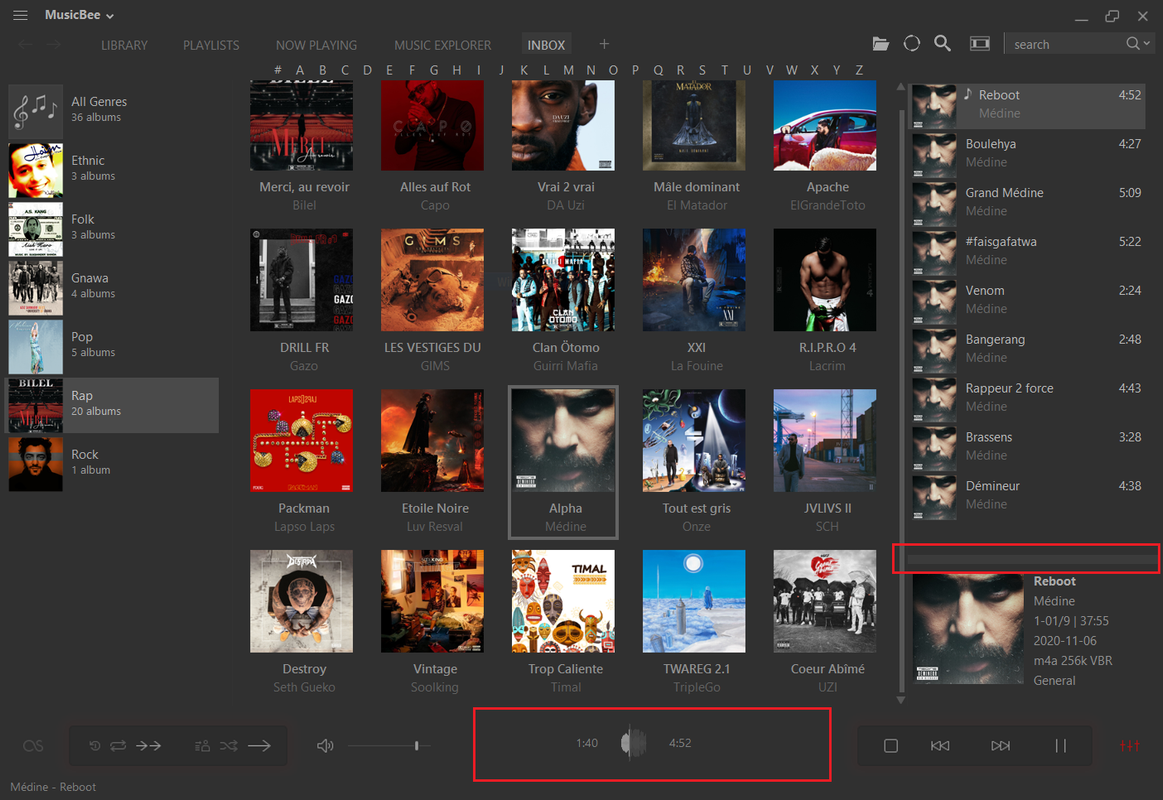The image size is (1163, 800).
Task: Add a new tab with plus icon
Action: pos(604,44)
